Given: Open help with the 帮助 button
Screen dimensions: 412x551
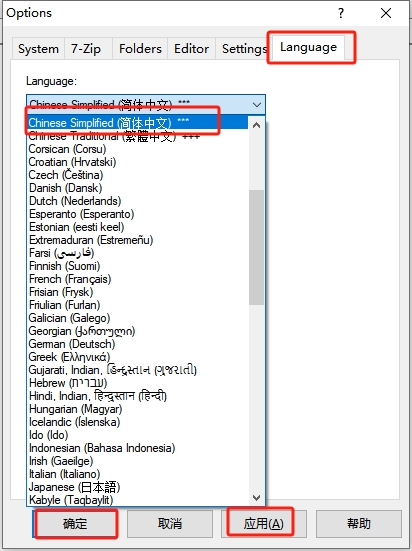Looking at the screenshot, I should [x=359, y=524].
